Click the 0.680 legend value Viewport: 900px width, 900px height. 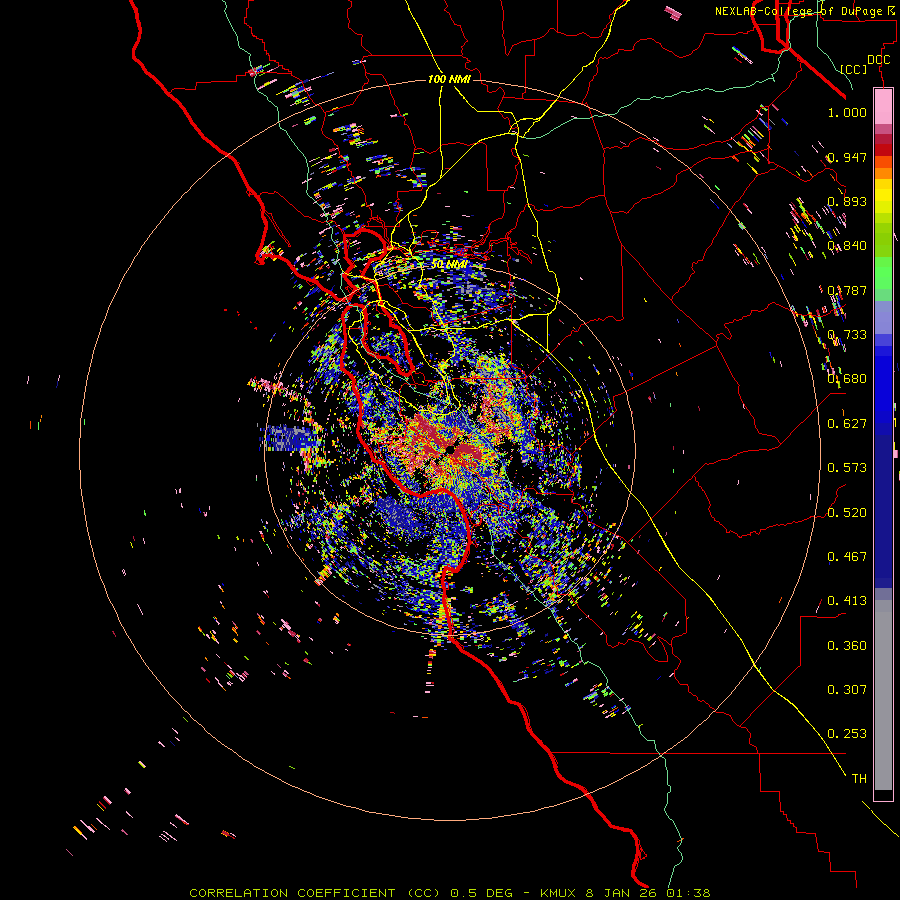point(847,379)
